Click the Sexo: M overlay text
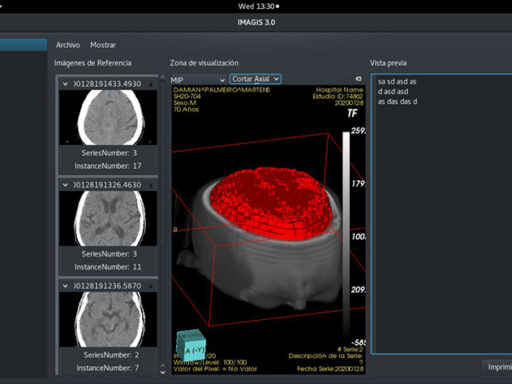512x384 pixels. point(185,103)
